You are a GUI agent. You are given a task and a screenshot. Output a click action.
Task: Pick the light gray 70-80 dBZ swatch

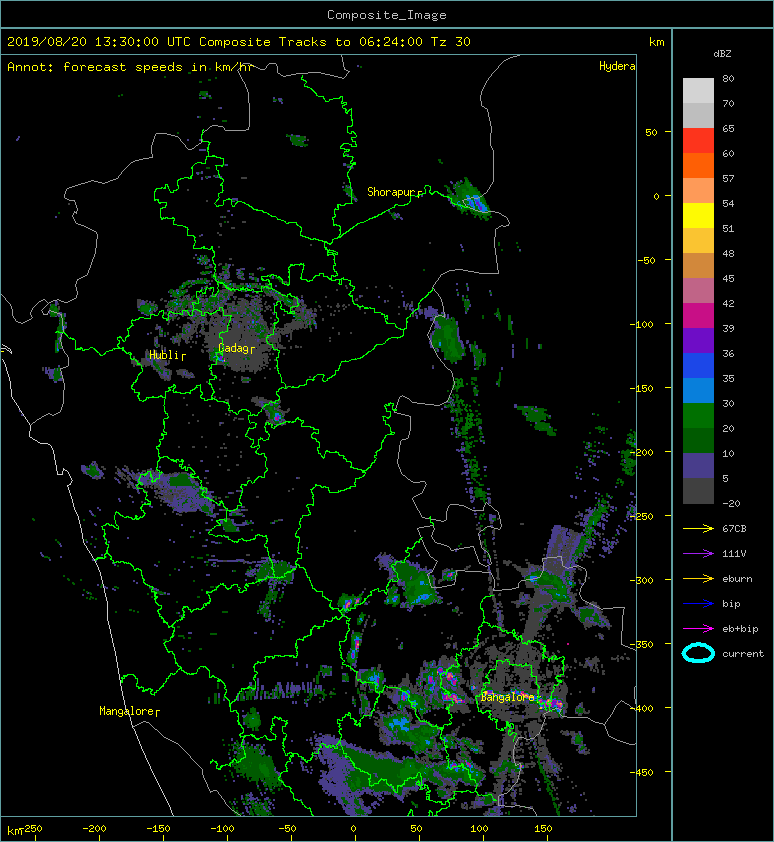pyautogui.click(x=698, y=90)
